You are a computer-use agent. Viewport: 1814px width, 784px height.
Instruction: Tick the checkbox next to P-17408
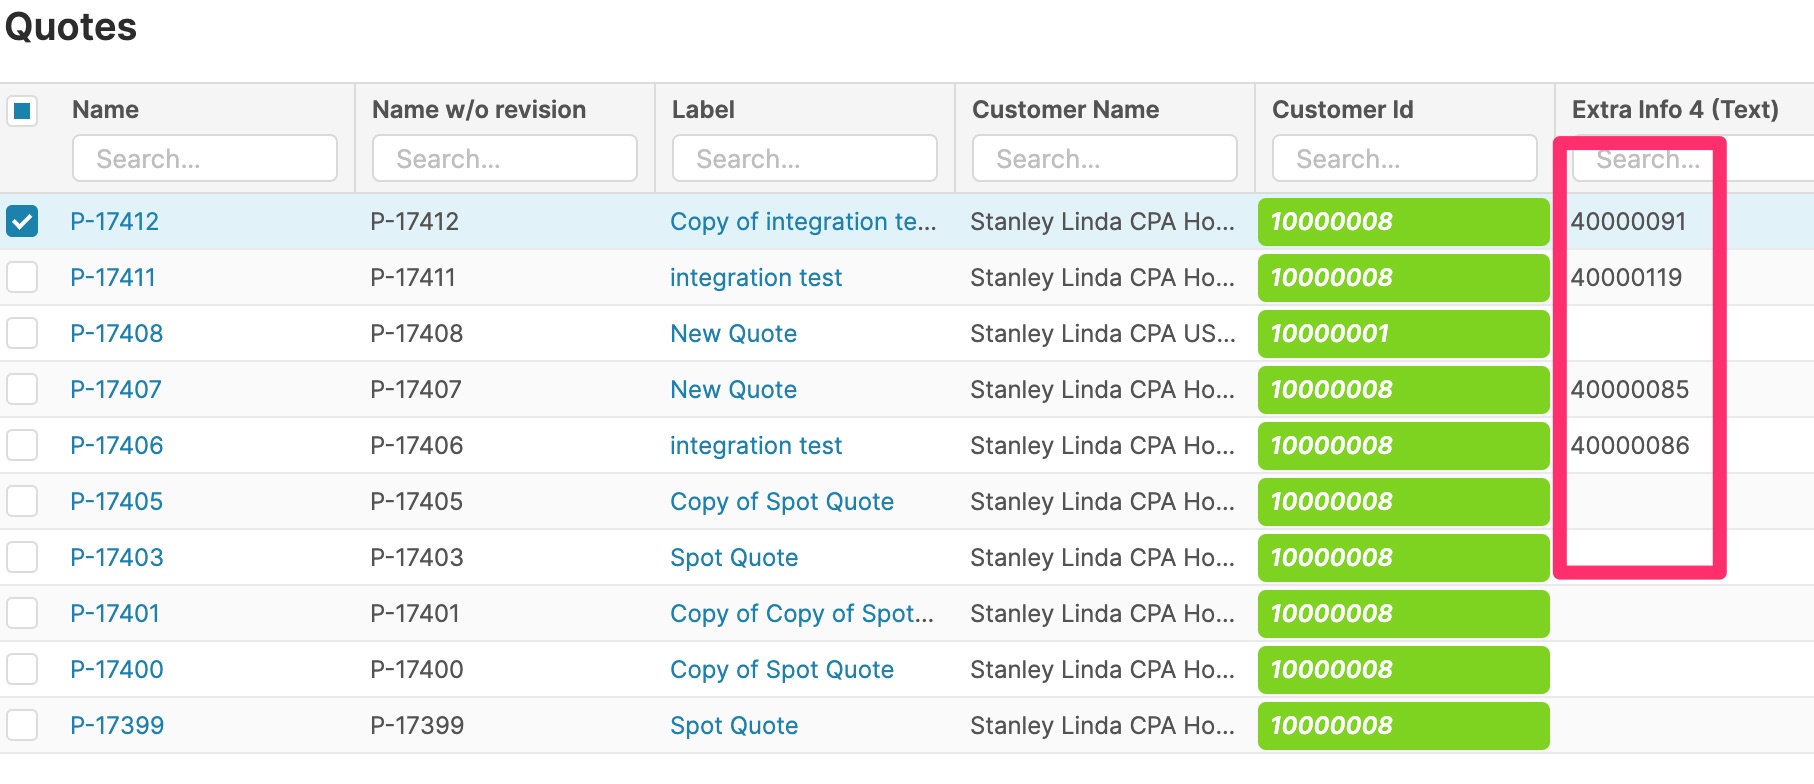(22, 333)
